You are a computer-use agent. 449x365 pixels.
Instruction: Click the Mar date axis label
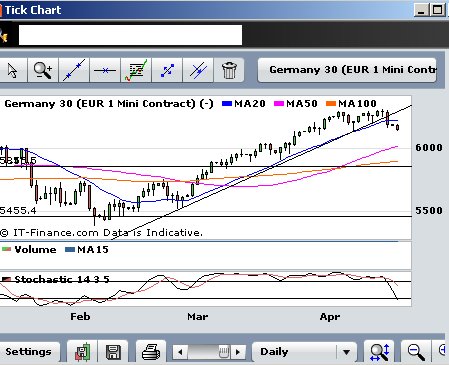(x=198, y=316)
